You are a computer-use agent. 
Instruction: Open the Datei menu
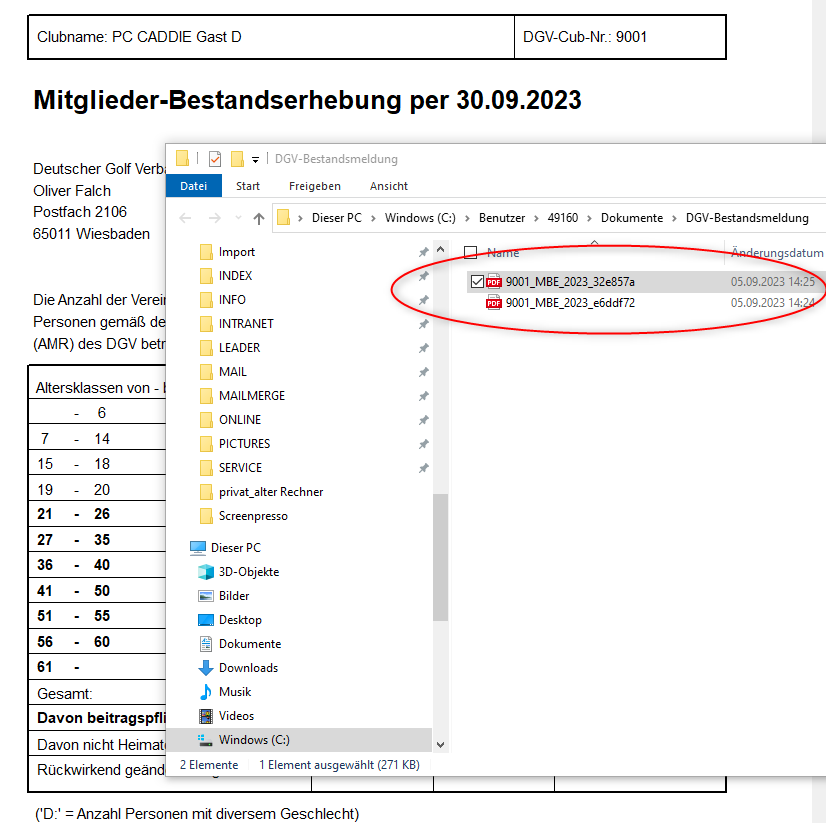point(193,186)
